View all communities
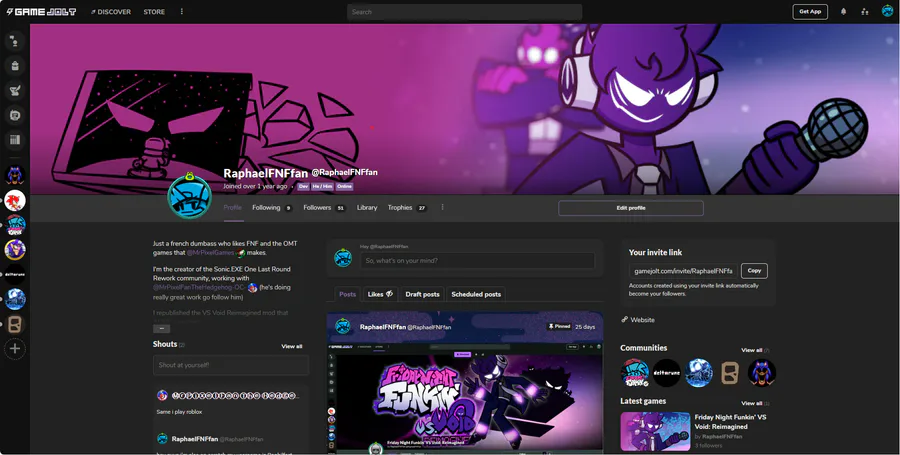The image size is (900, 455). (751, 349)
